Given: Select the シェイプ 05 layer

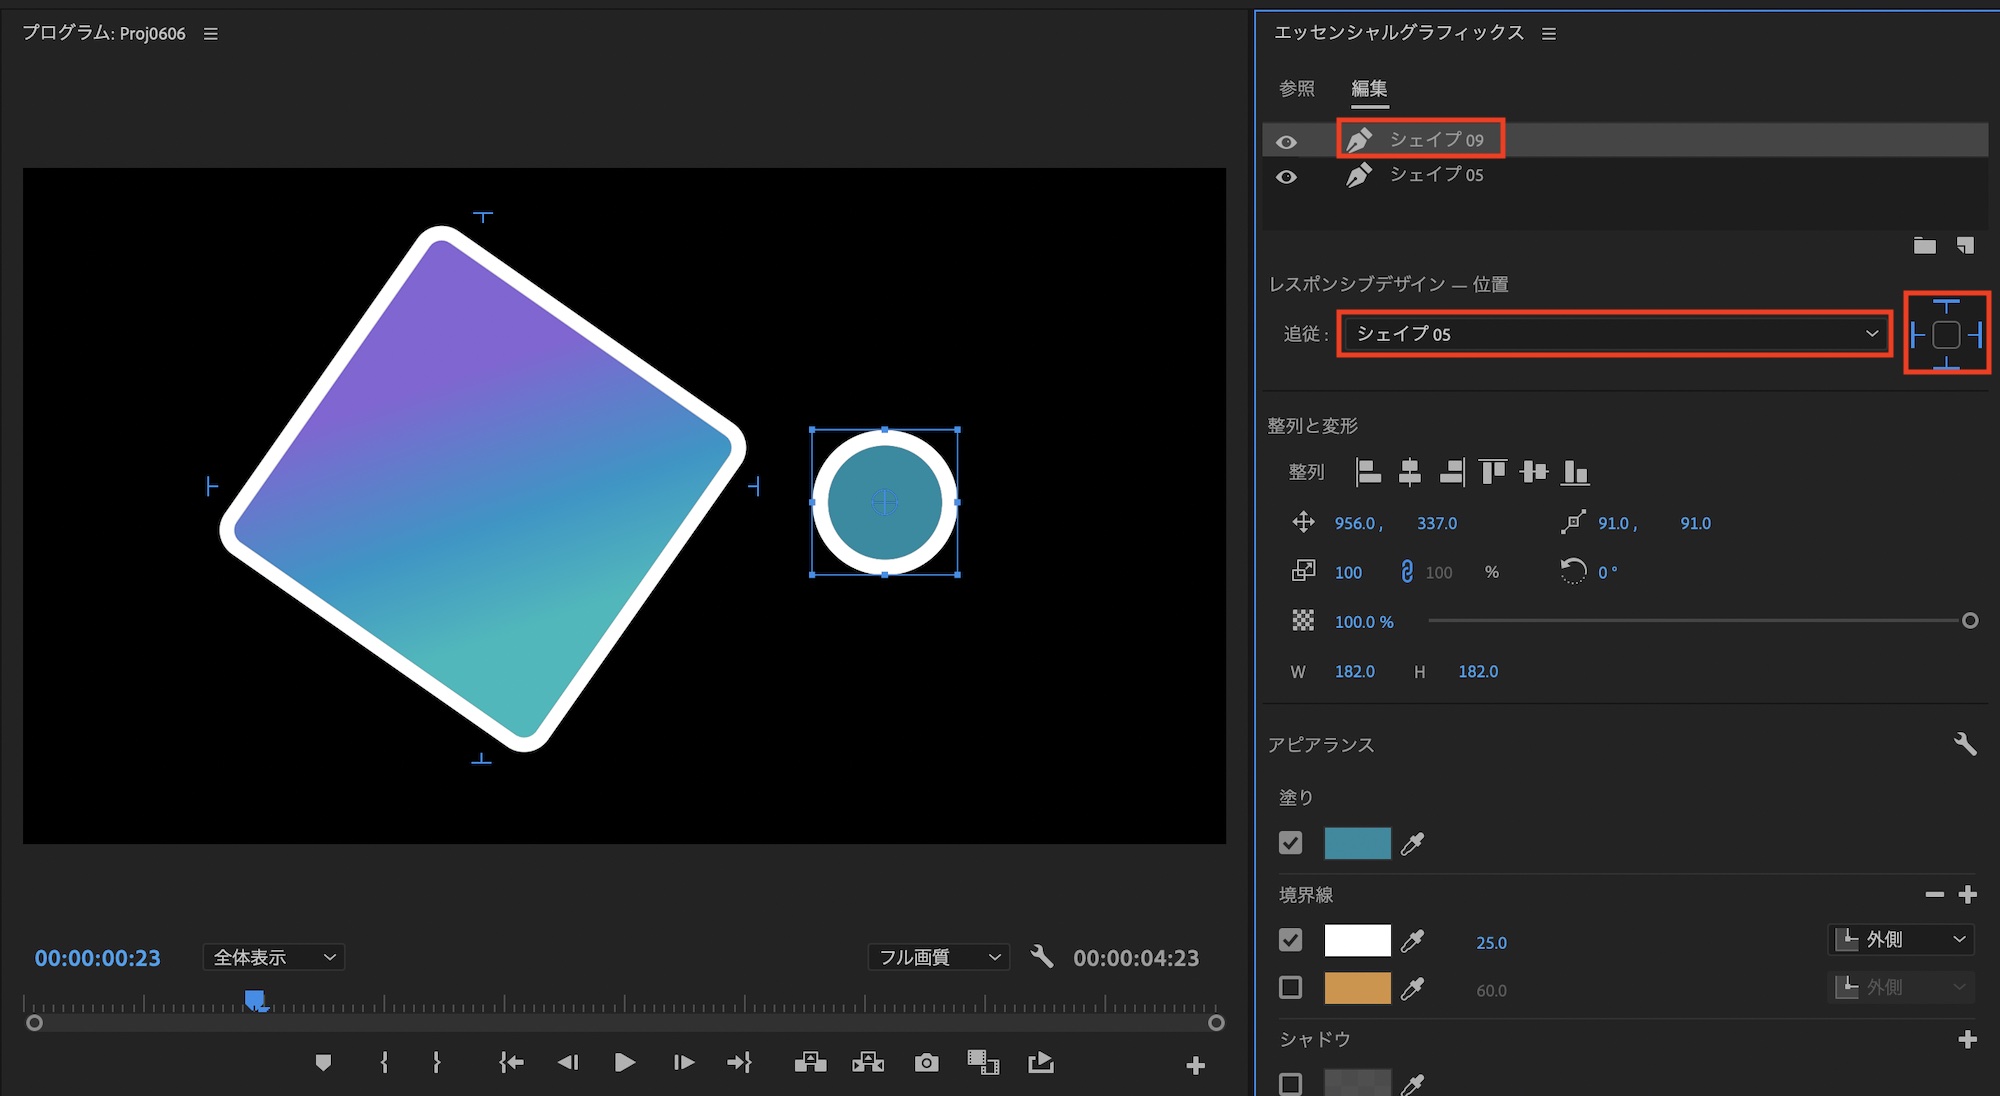Looking at the screenshot, I should (1436, 175).
